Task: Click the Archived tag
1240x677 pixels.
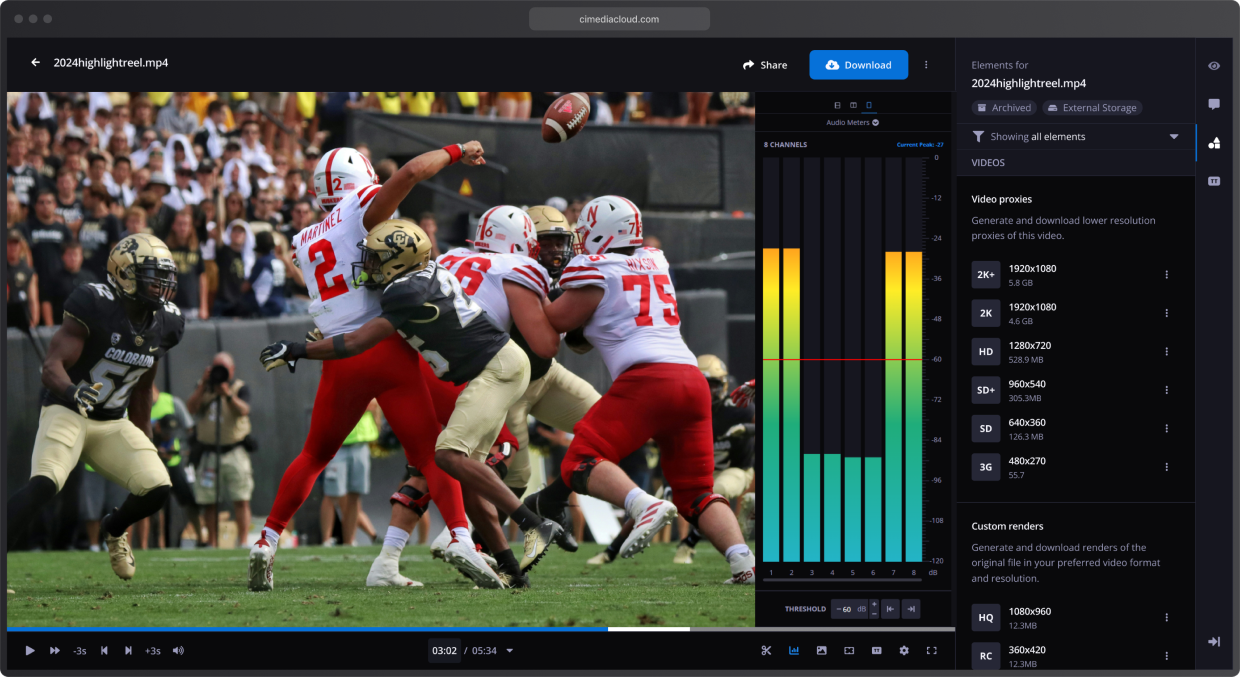Action: [x=1004, y=108]
